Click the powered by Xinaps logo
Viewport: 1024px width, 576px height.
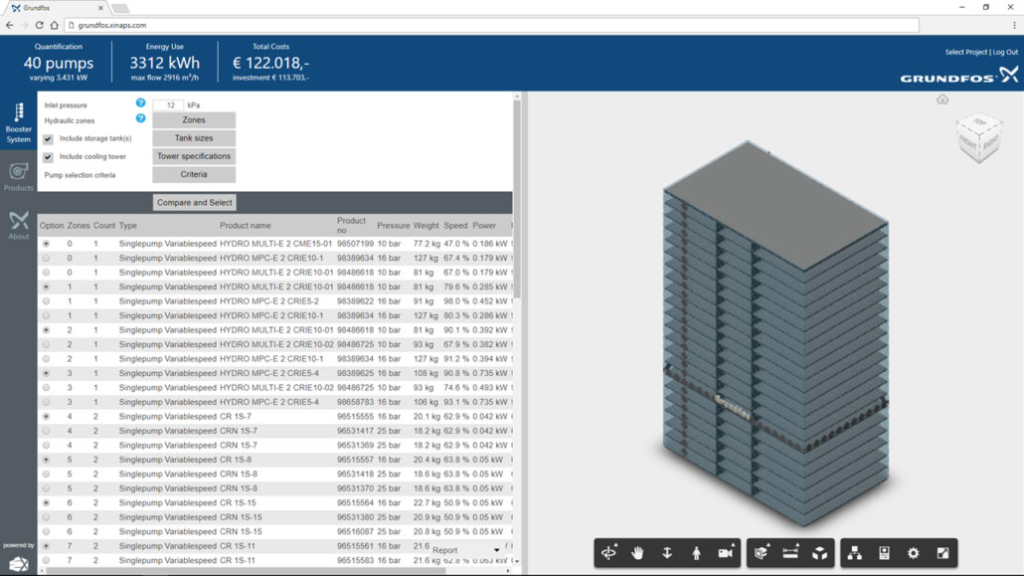click(18, 564)
